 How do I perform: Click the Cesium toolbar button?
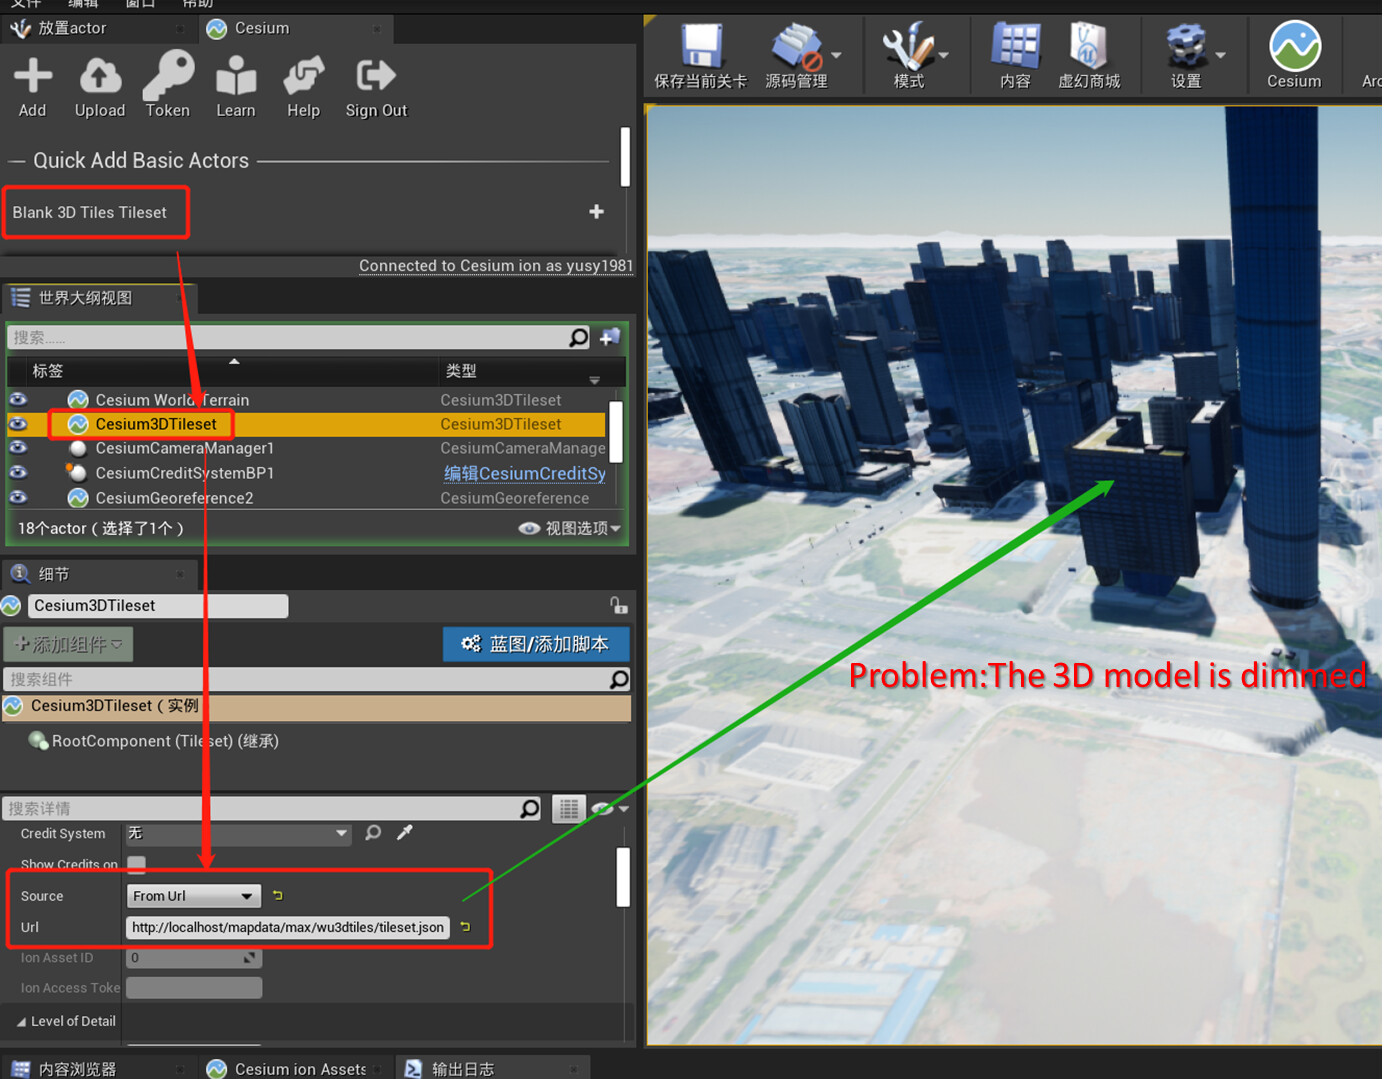pyautogui.click(x=1294, y=57)
